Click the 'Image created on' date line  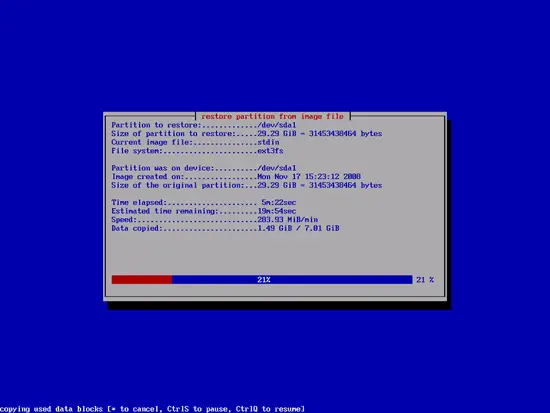(x=236, y=176)
